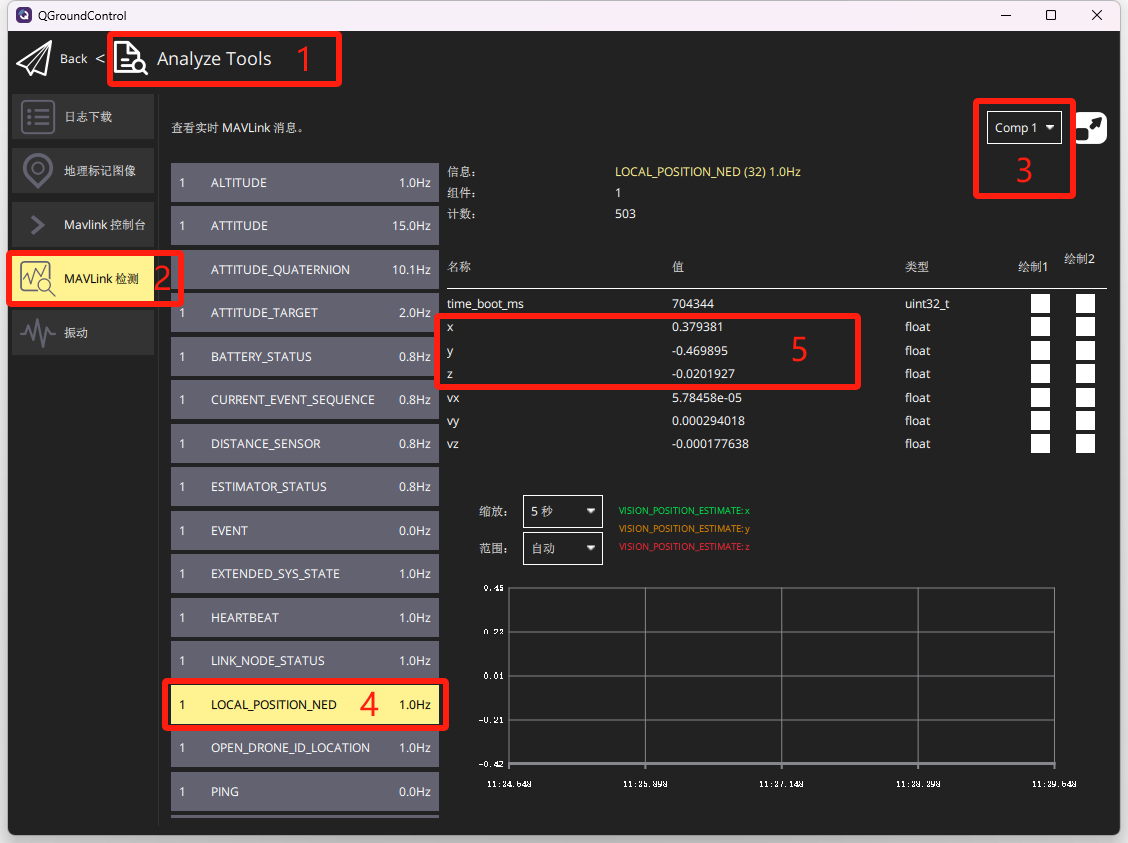Viewport: 1128px width, 843px height.
Task: Click the MAVLink inspector chart icon
Action: click(x=37, y=278)
